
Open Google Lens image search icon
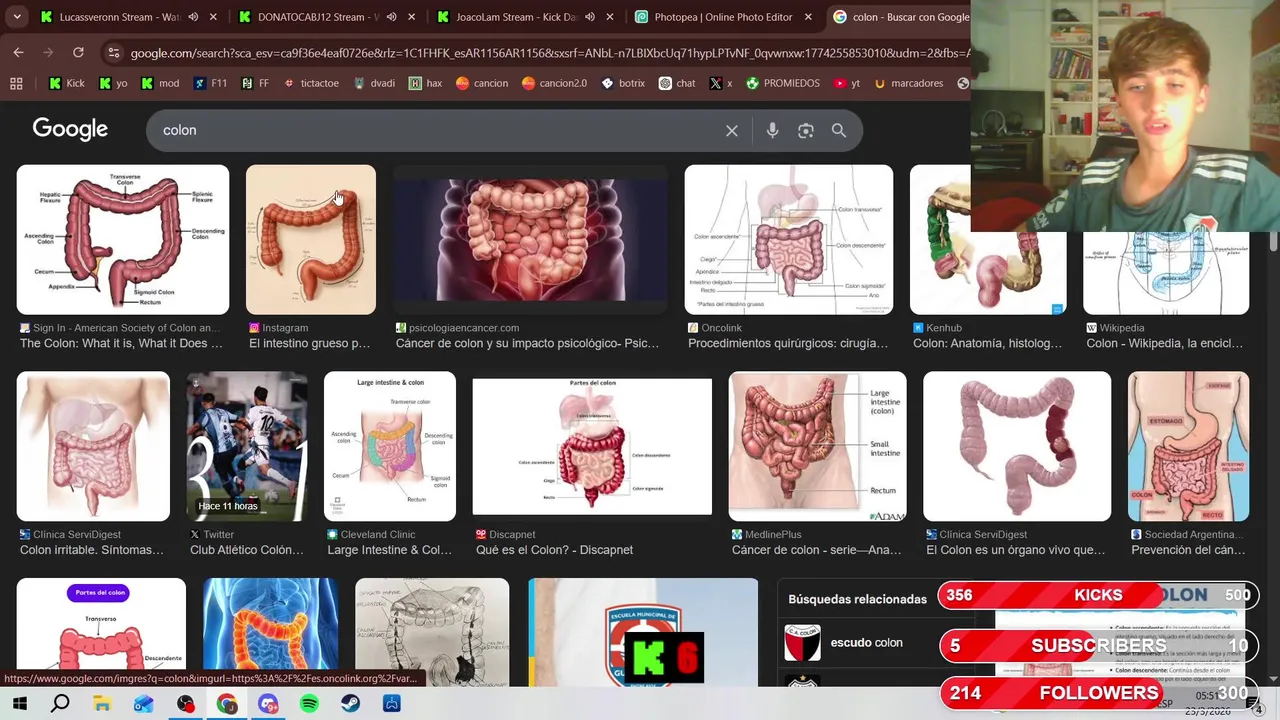click(x=806, y=131)
